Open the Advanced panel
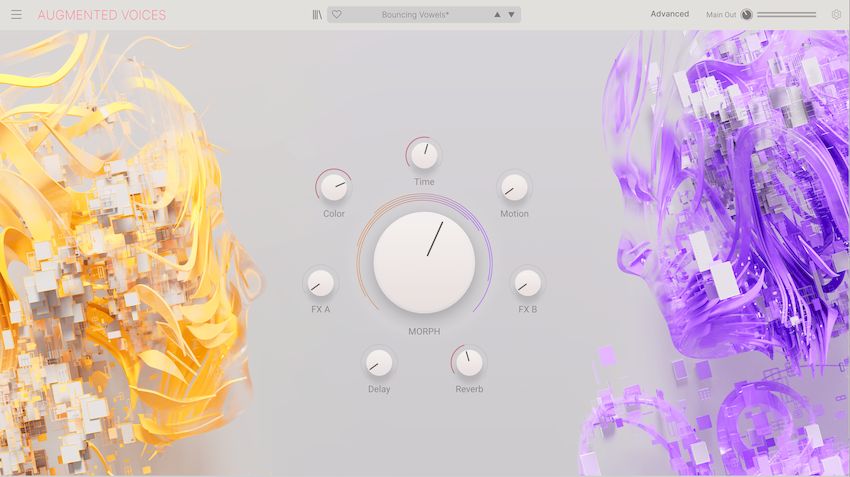This screenshot has width=850, height=477. [x=669, y=14]
